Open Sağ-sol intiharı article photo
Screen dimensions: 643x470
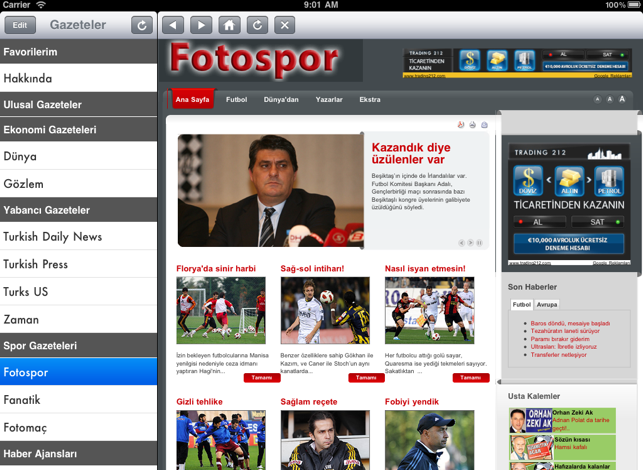click(325, 310)
